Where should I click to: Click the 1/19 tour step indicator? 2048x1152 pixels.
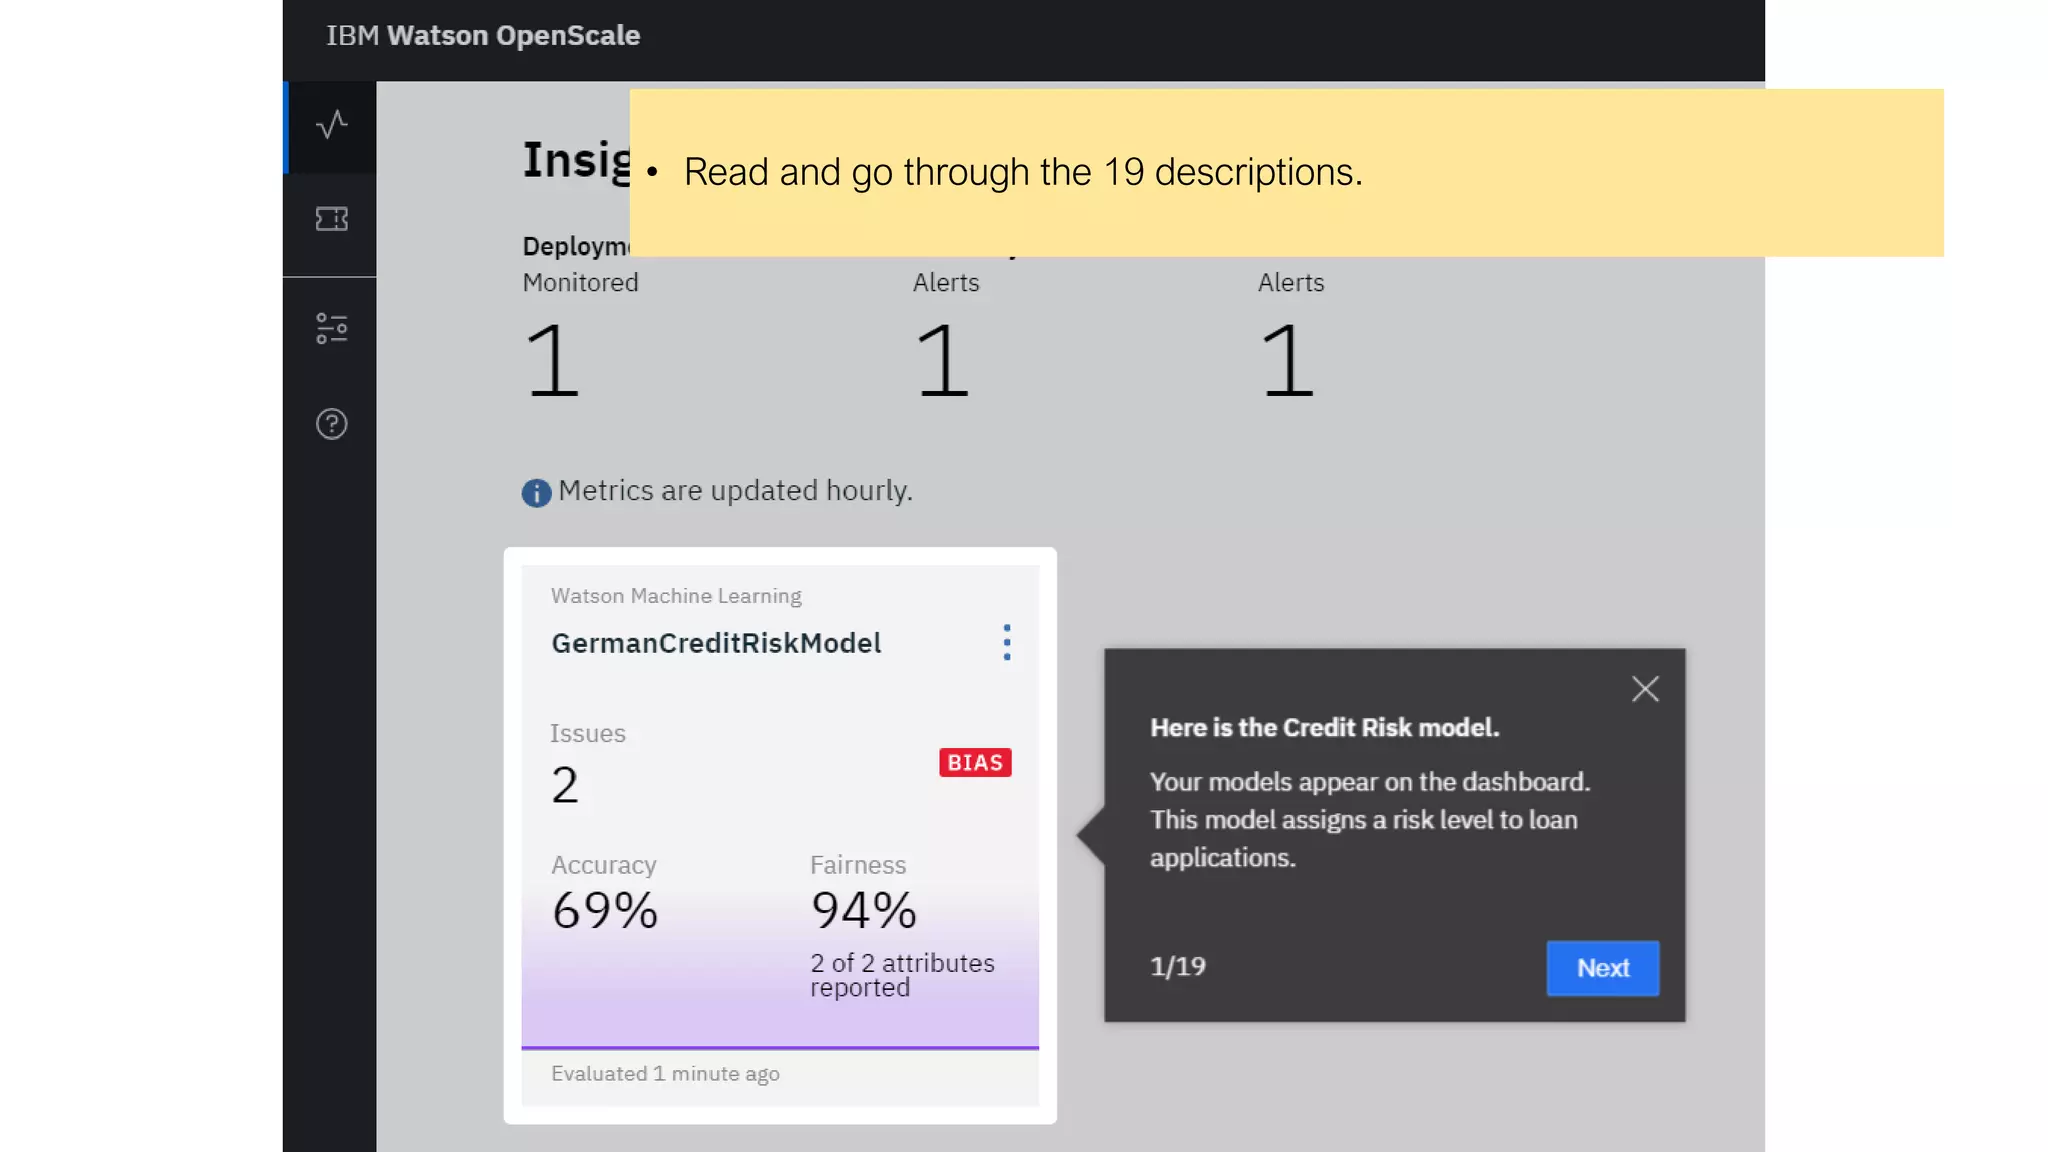(x=1178, y=967)
